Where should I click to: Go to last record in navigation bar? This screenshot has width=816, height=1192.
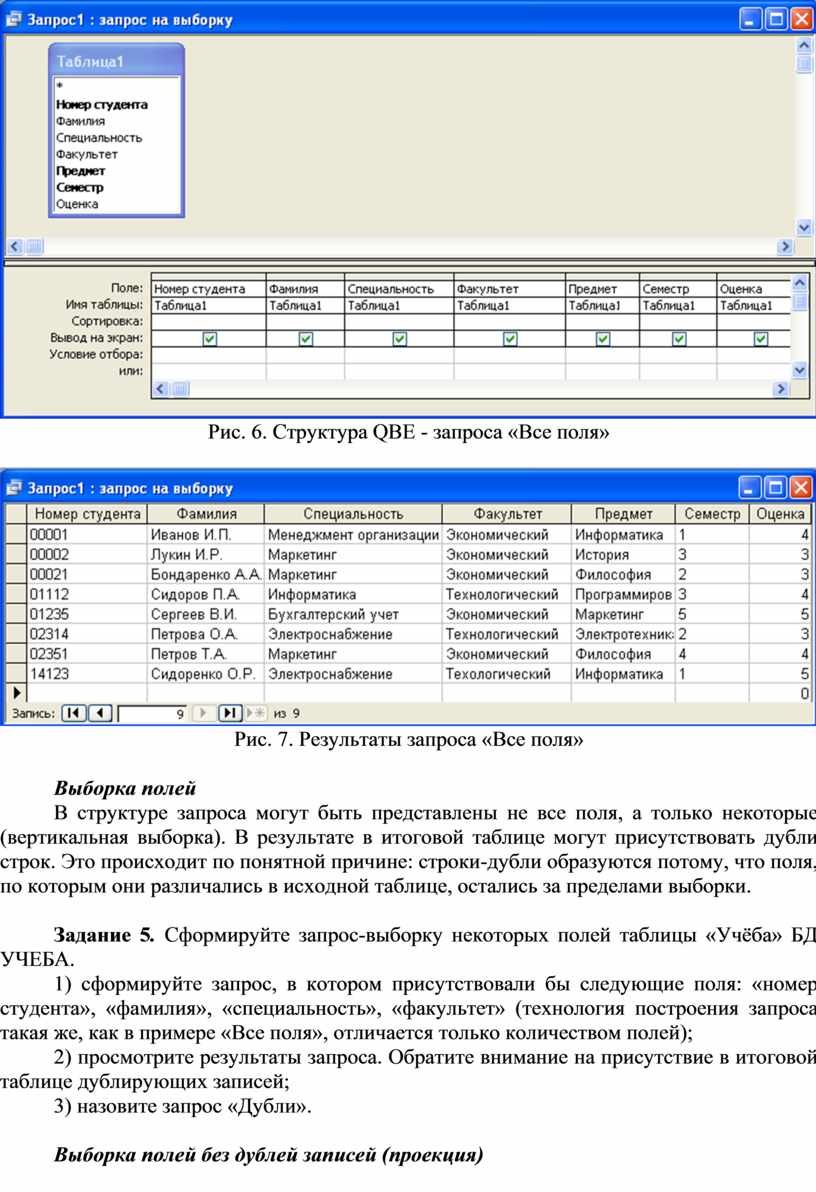click(x=230, y=713)
